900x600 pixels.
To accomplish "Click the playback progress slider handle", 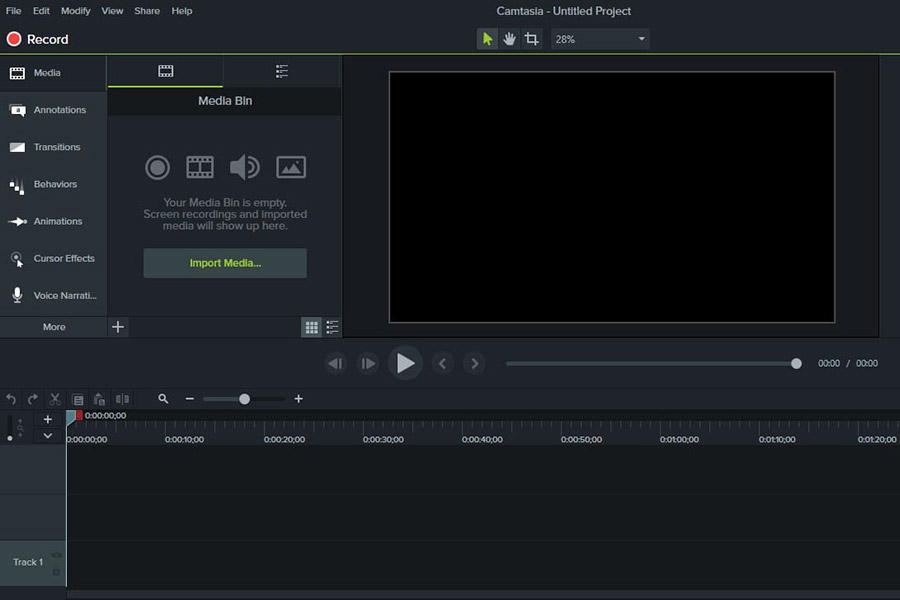I will coord(796,363).
